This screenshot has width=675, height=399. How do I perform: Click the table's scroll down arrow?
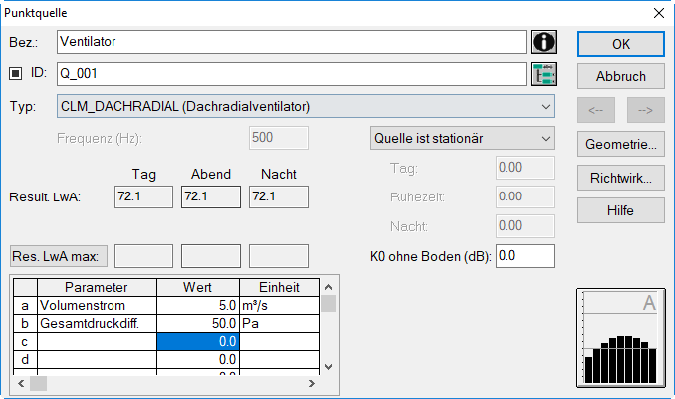[x=328, y=367]
